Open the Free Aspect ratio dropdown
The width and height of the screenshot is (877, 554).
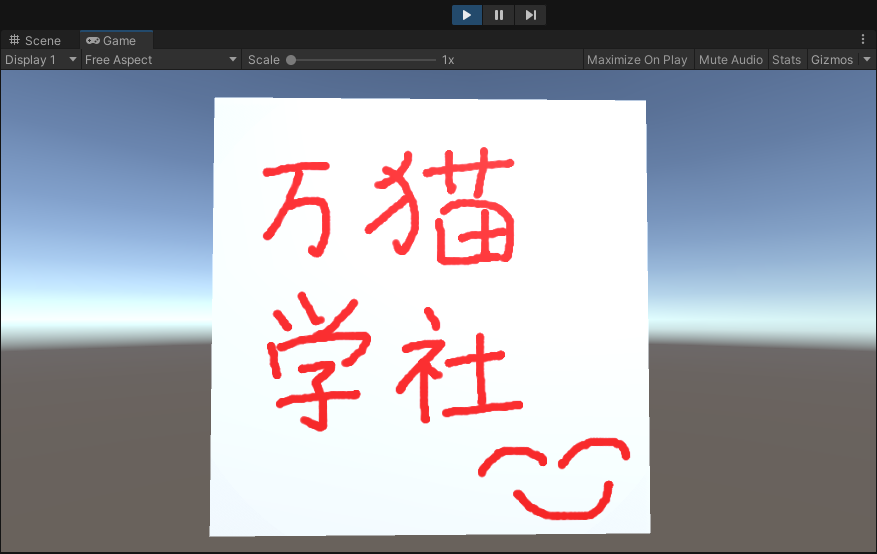click(161, 60)
